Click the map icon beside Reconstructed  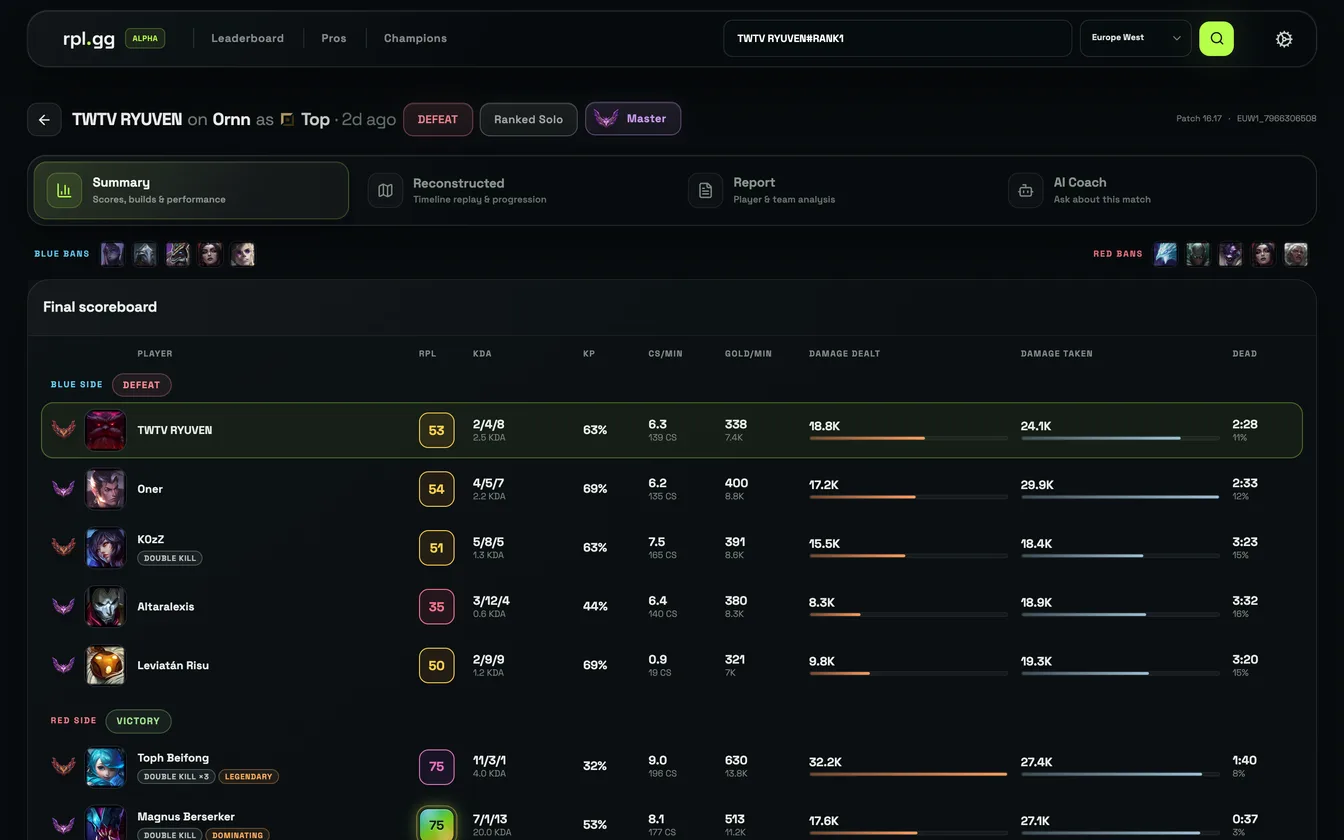pos(385,190)
